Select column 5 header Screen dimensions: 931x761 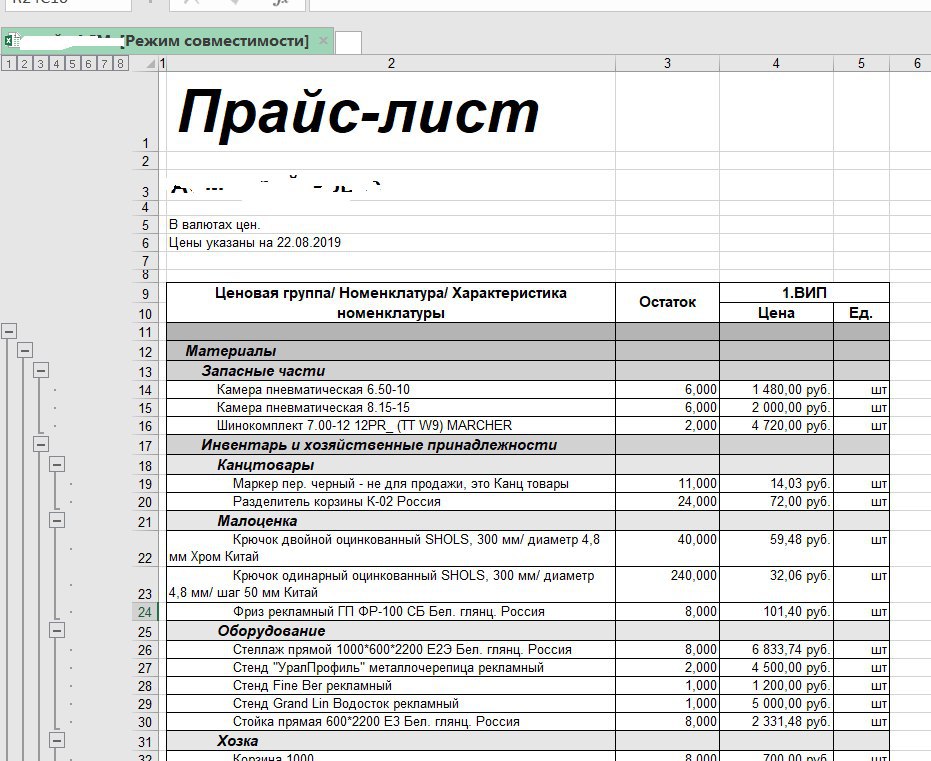[x=861, y=64]
